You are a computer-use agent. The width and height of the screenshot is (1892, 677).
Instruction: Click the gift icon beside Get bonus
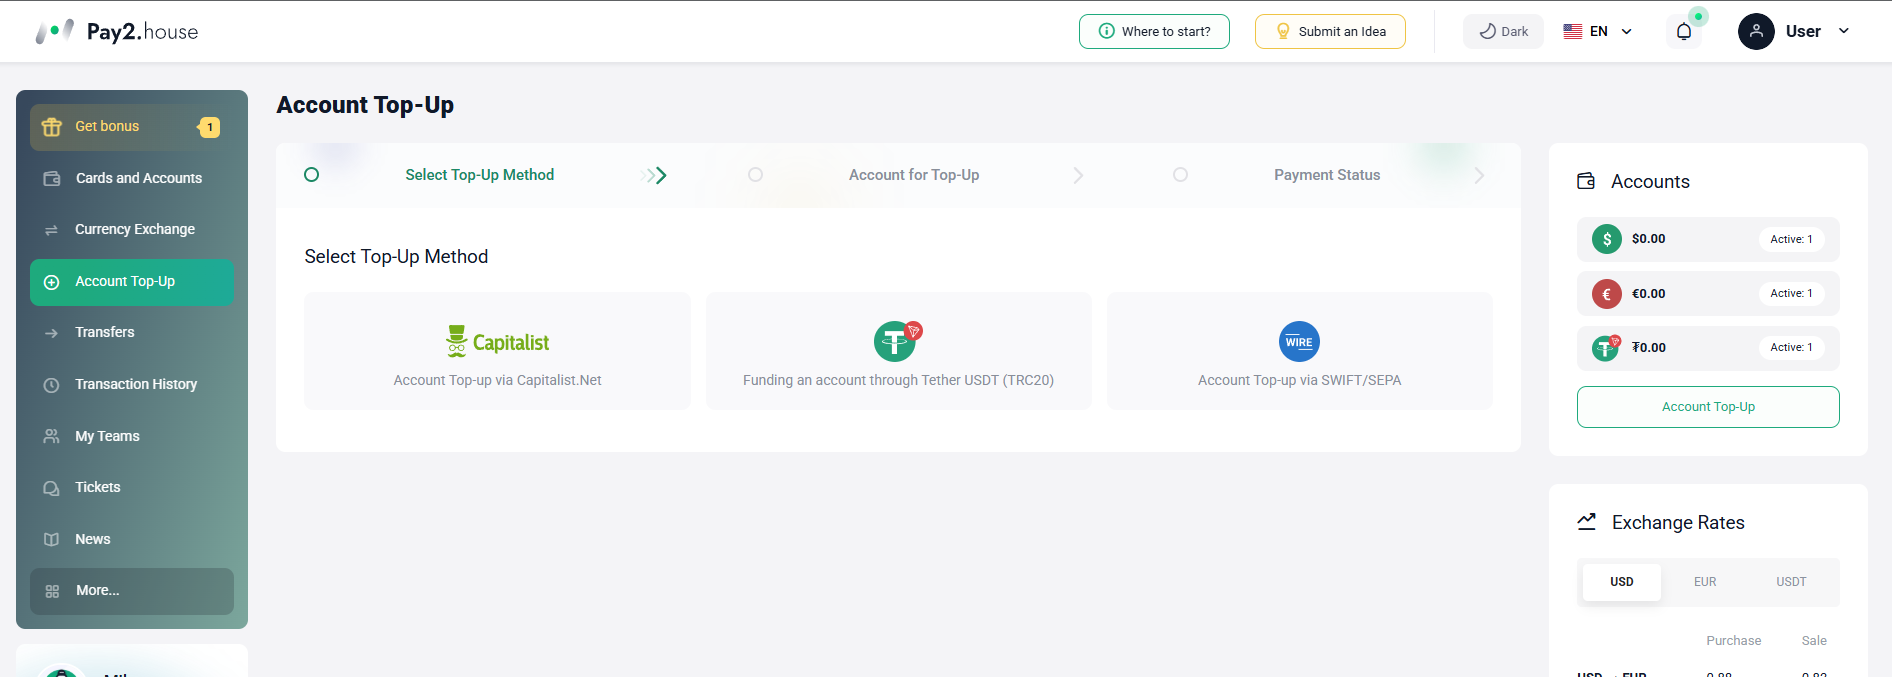pos(52,127)
